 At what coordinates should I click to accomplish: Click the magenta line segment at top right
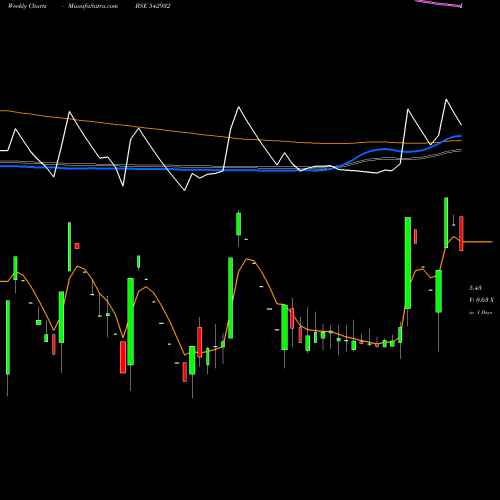coord(438,3)
